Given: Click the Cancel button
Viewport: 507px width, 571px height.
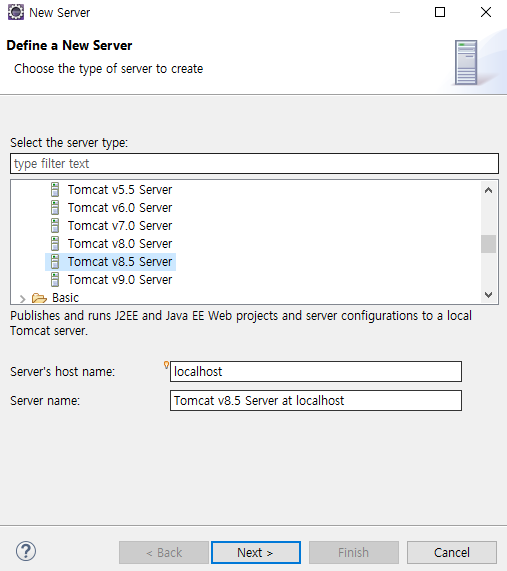Looking at the screenshot, I should 452,552.
